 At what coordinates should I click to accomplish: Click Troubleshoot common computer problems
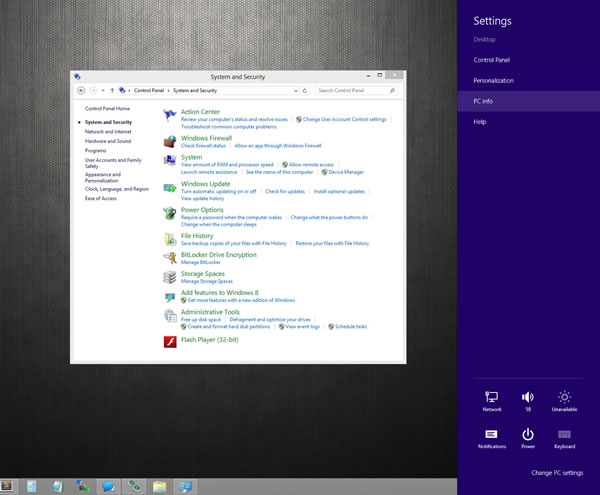pyautogui.click(x=228, y=127)
